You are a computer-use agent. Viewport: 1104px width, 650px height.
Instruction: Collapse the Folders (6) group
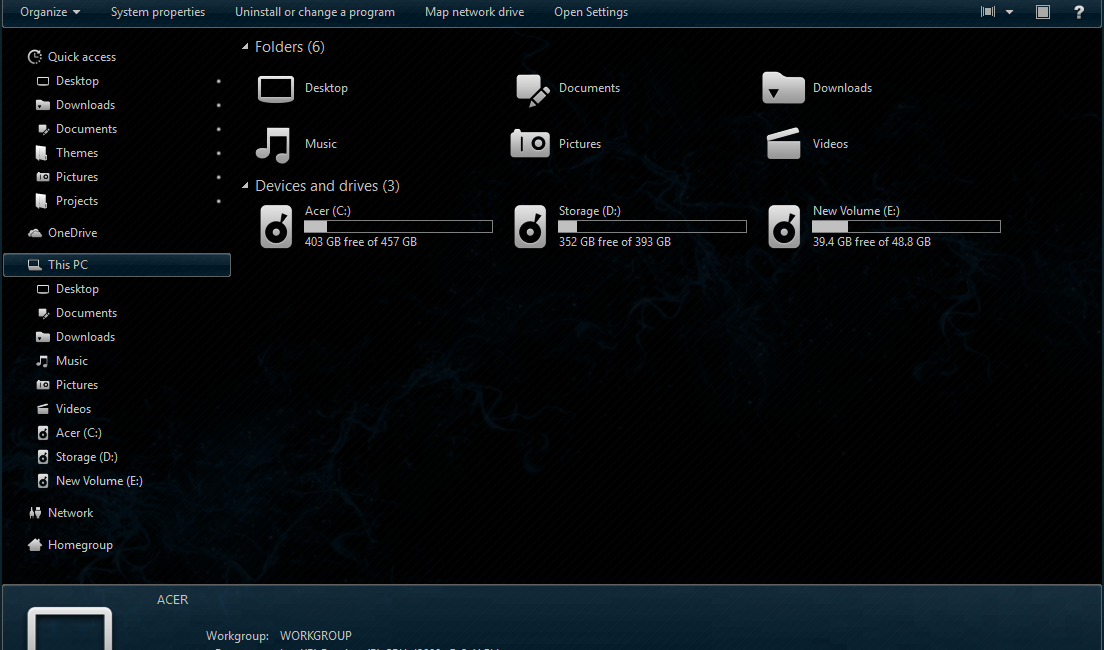pyautogui.click(x=246, y=47)
